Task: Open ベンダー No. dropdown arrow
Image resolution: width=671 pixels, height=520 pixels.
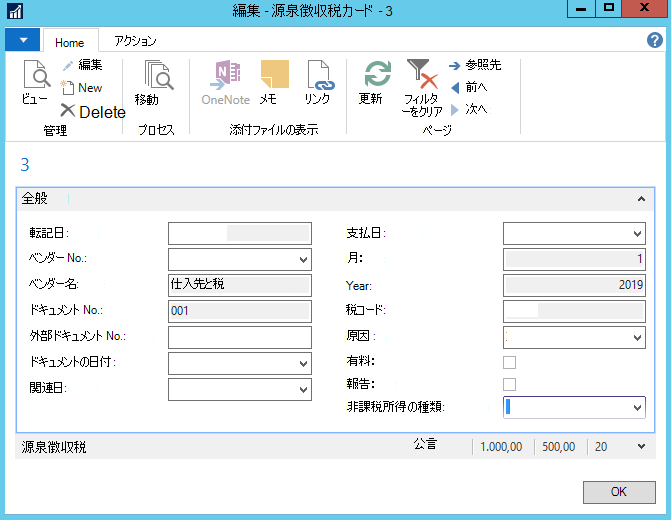Action: pos(303,259)
